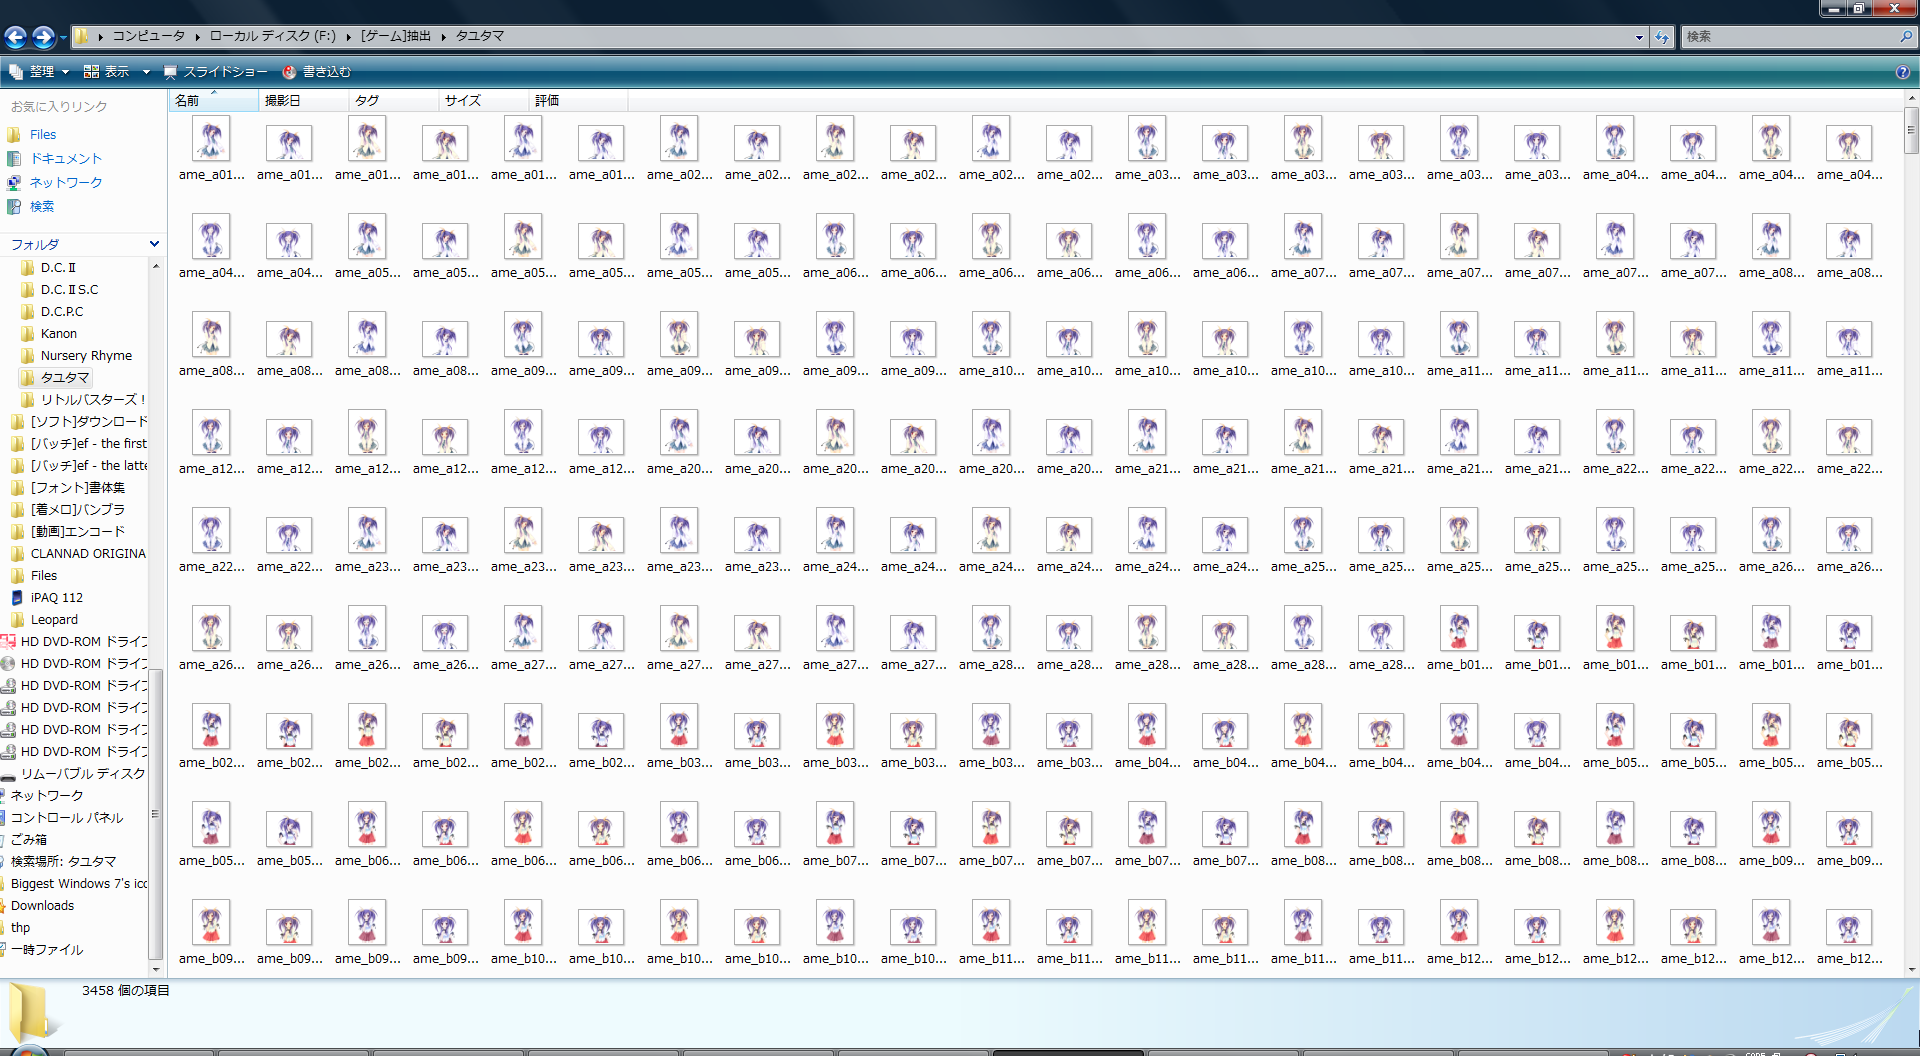1920x1056 pixels.
Task: Select 検索場所: タユタマ in the tree
Action: point(63,862)
